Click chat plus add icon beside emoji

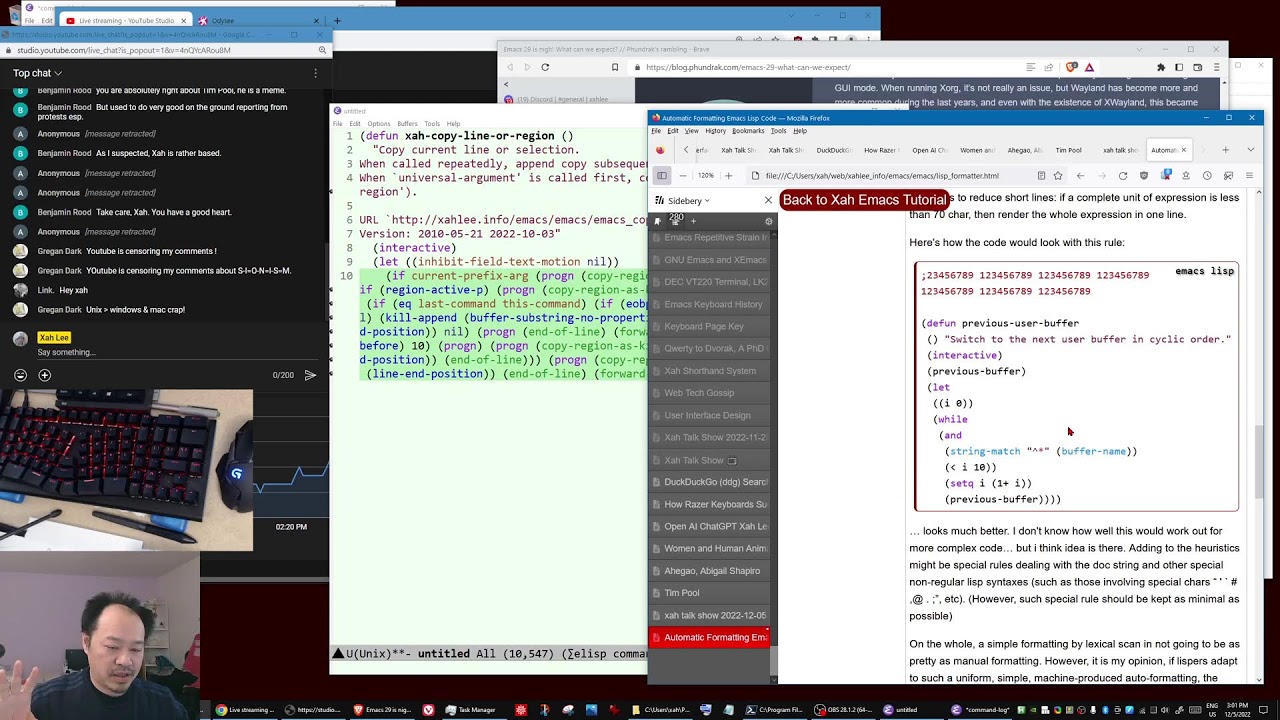(x=44, y=375)
